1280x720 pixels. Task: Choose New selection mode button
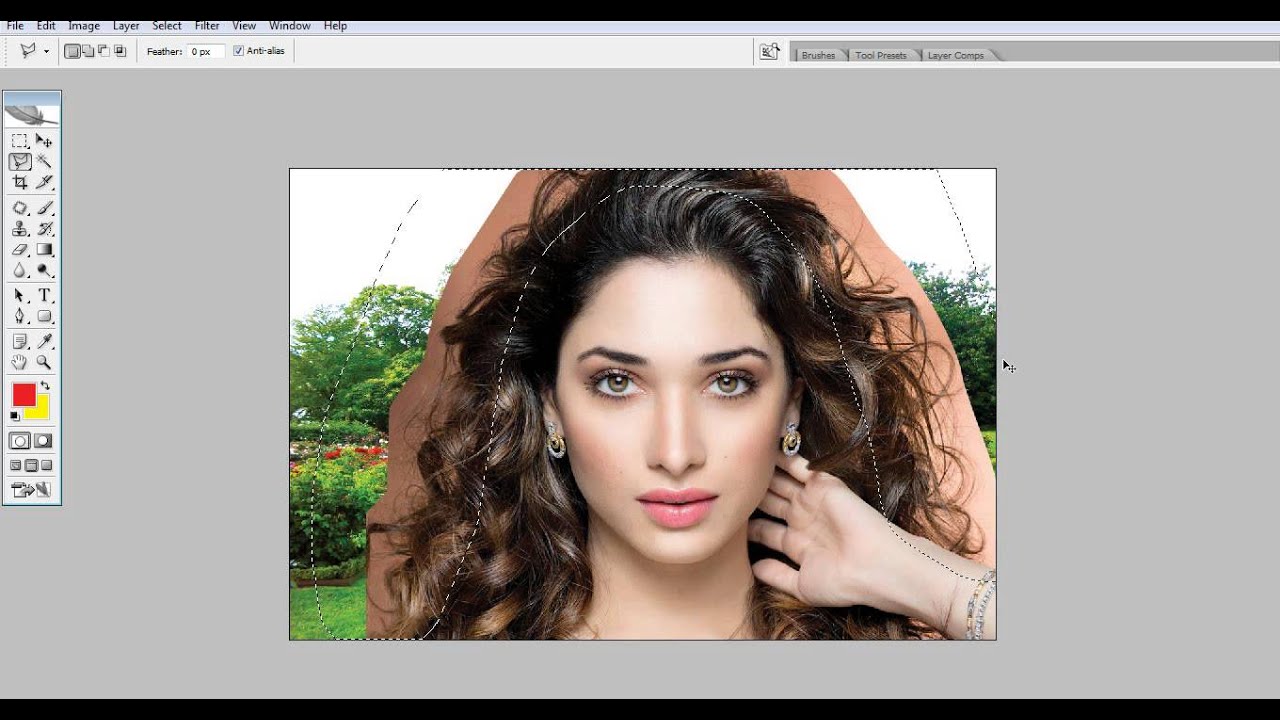(73, 51)
